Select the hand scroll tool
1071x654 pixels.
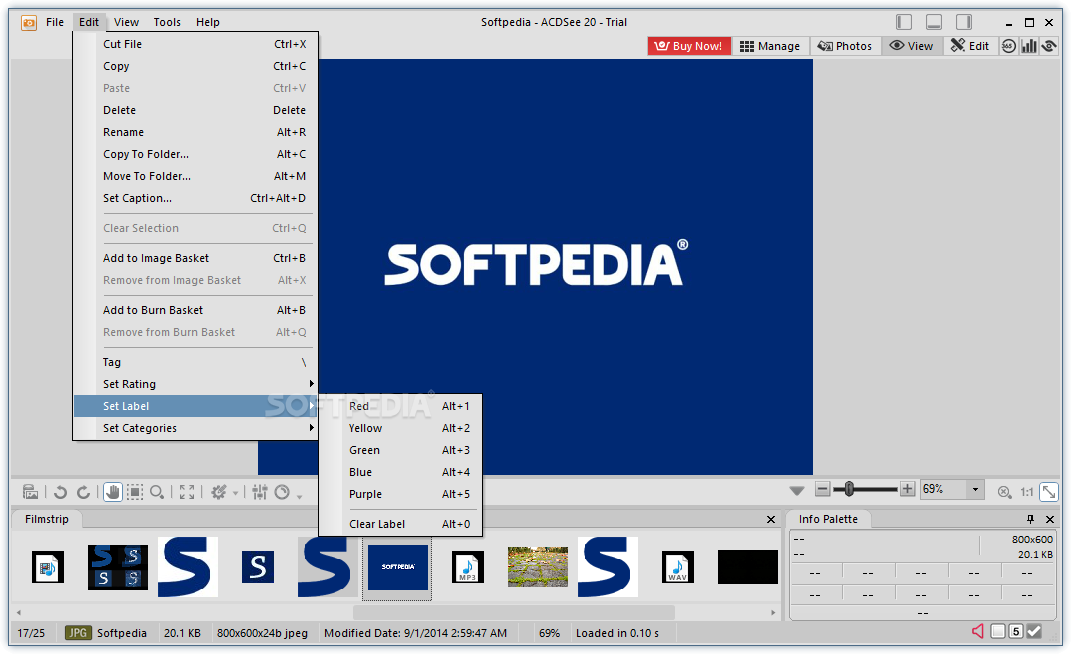point(113,491)
